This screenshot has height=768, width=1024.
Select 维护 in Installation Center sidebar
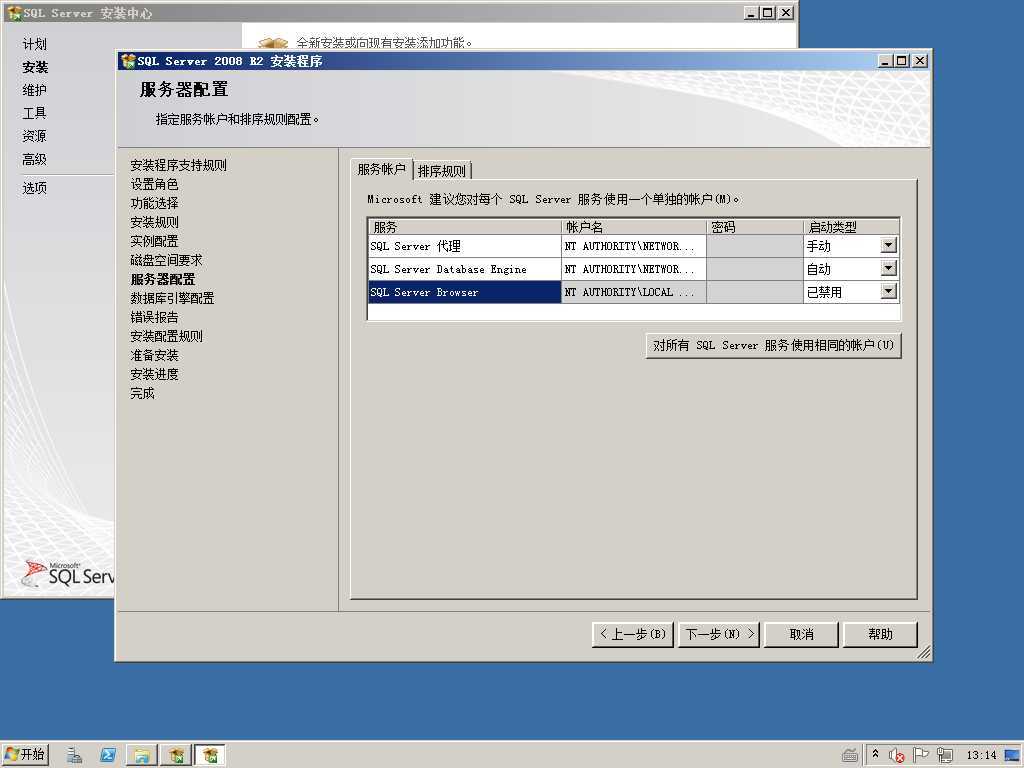click(x=35, y=90)
